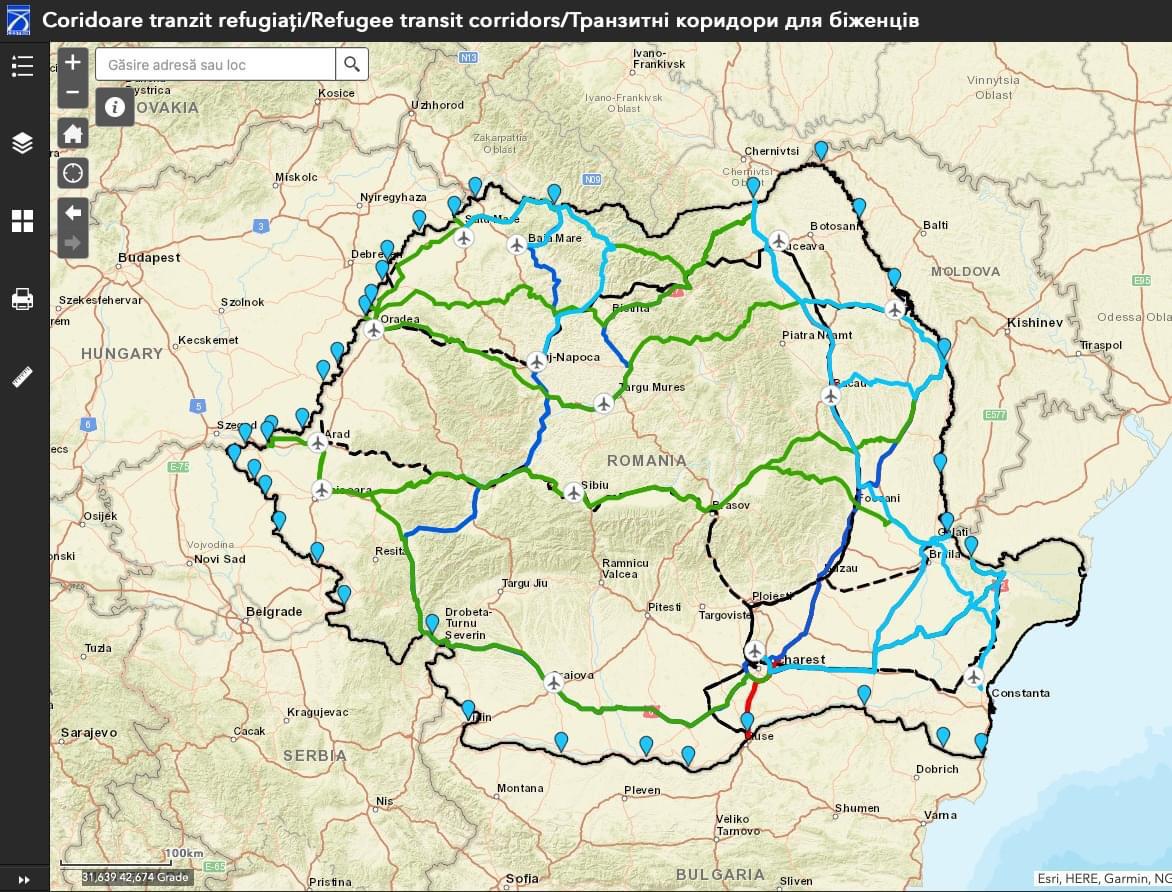Click the Constanta airport marker
Screen dimensions: 1172x892
tap(974, 677)
